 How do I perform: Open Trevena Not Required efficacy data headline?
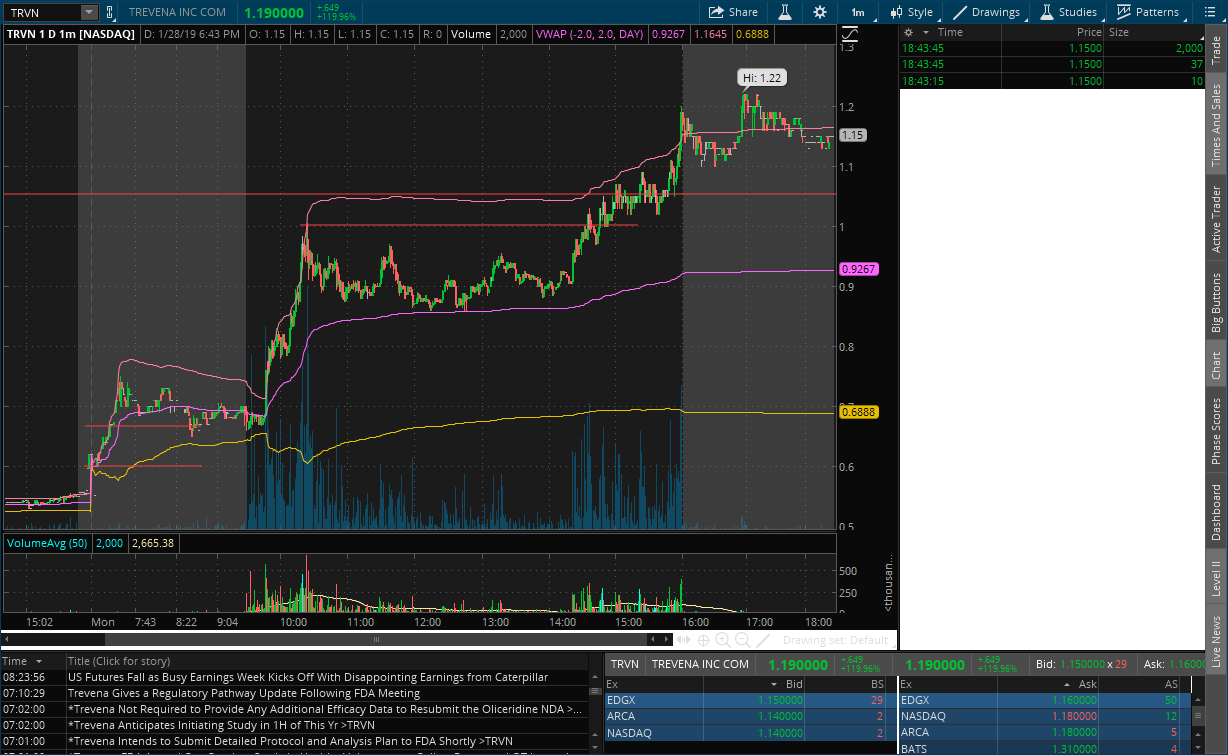pyautogui.click(x=325, y=709)
